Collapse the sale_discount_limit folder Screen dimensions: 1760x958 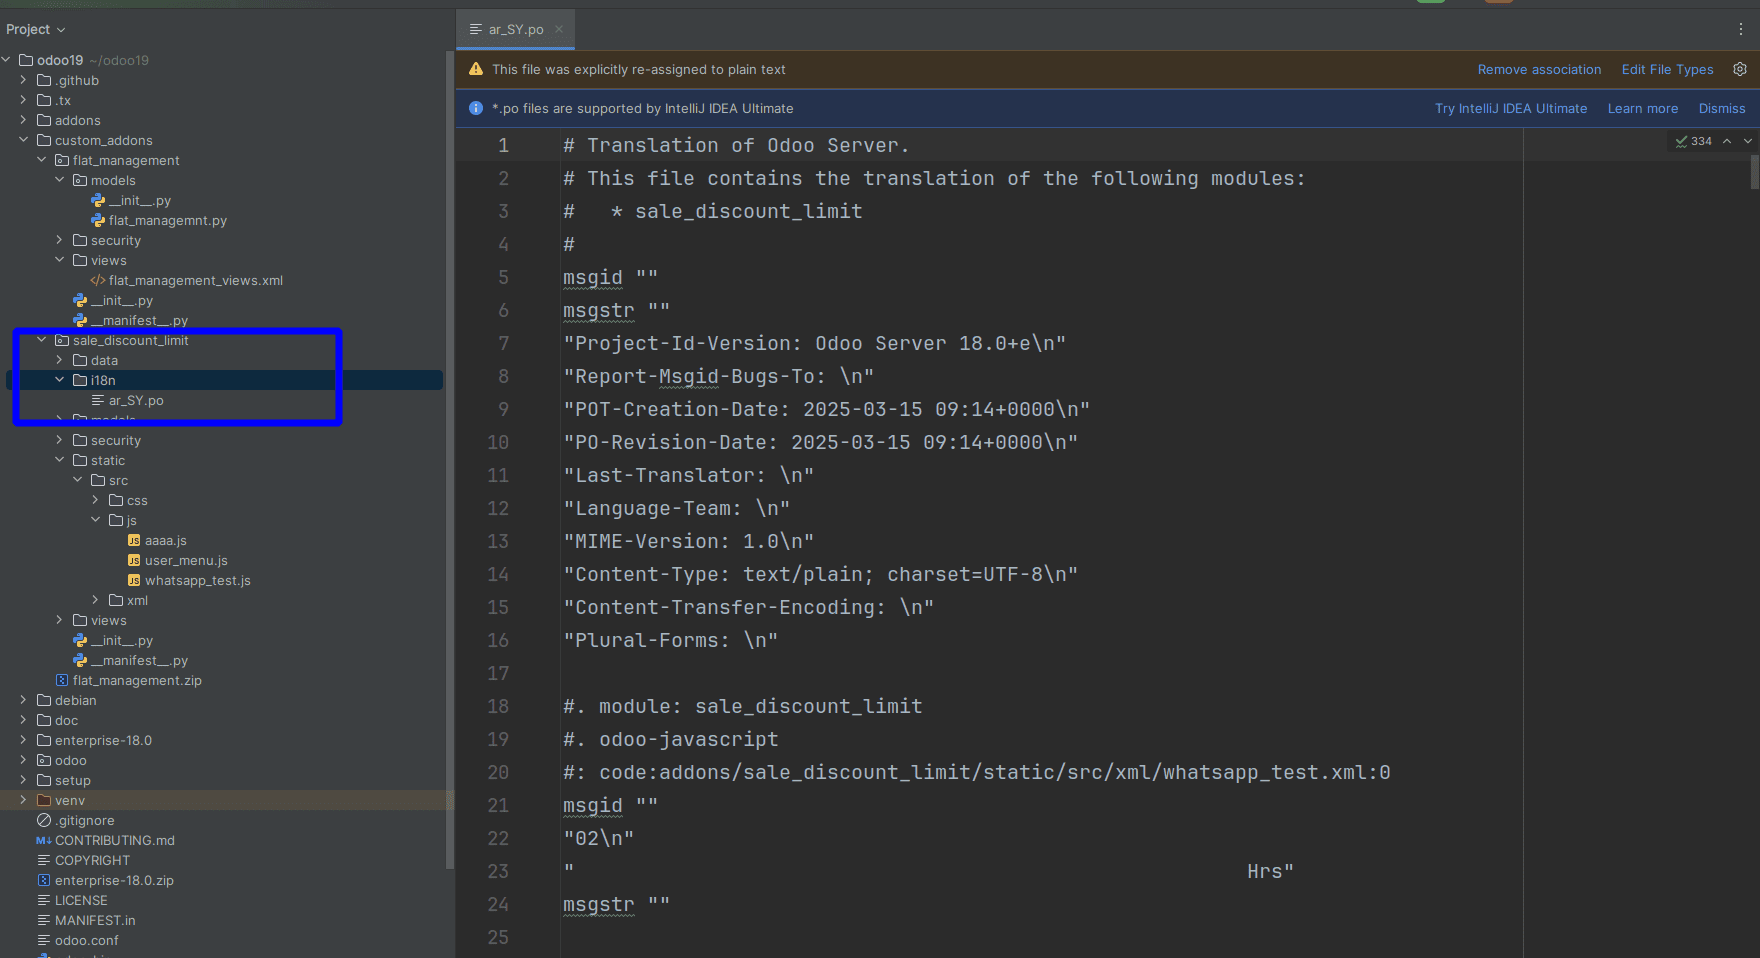[41, 340]
